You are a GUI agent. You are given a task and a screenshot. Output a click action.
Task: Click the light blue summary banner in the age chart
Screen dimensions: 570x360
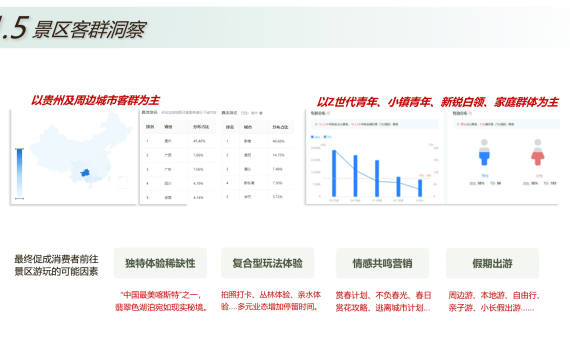pos(374,124)
